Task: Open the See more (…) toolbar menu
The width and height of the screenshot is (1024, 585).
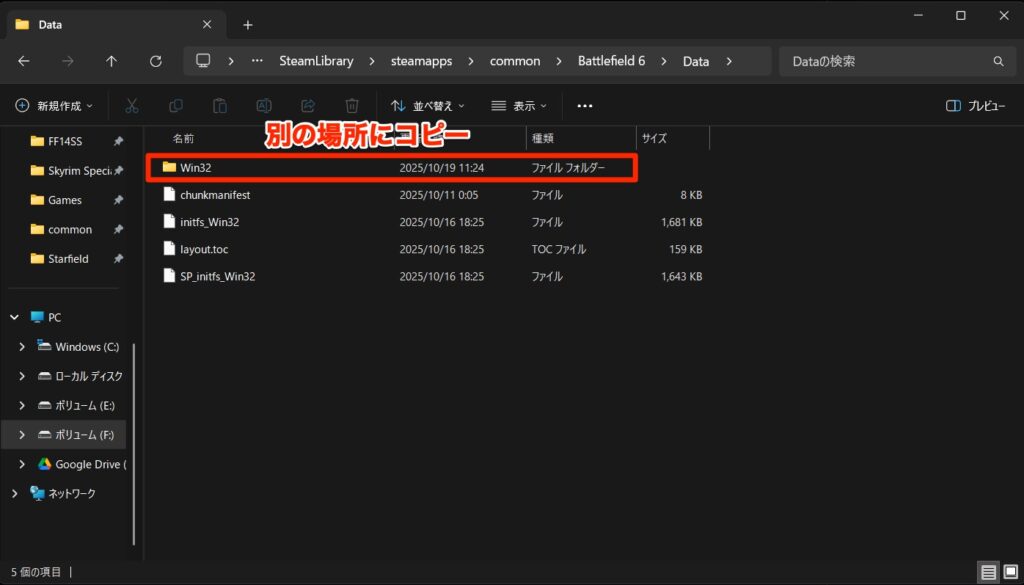Action: 585,105
